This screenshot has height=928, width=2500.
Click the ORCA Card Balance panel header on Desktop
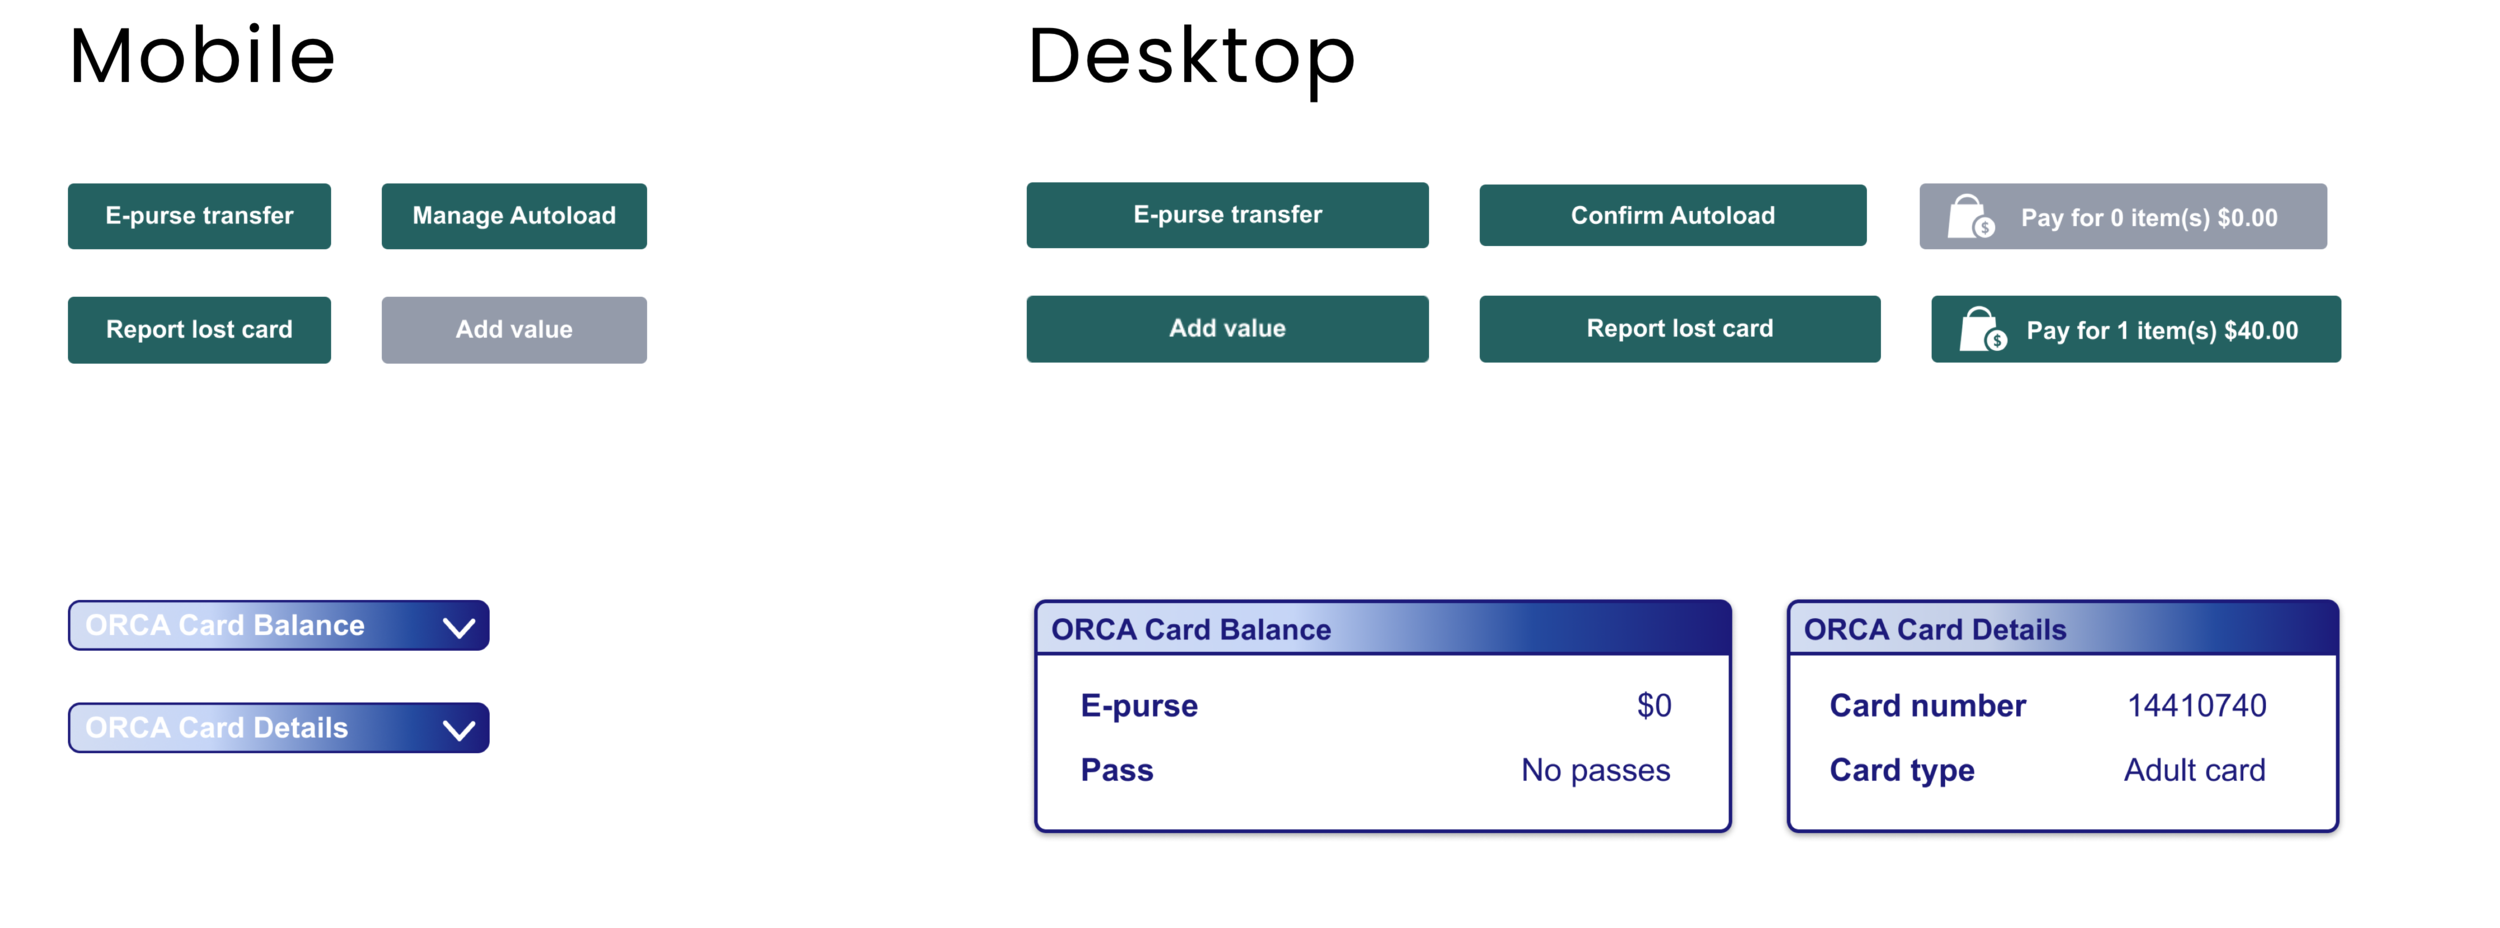(1383, 629)
